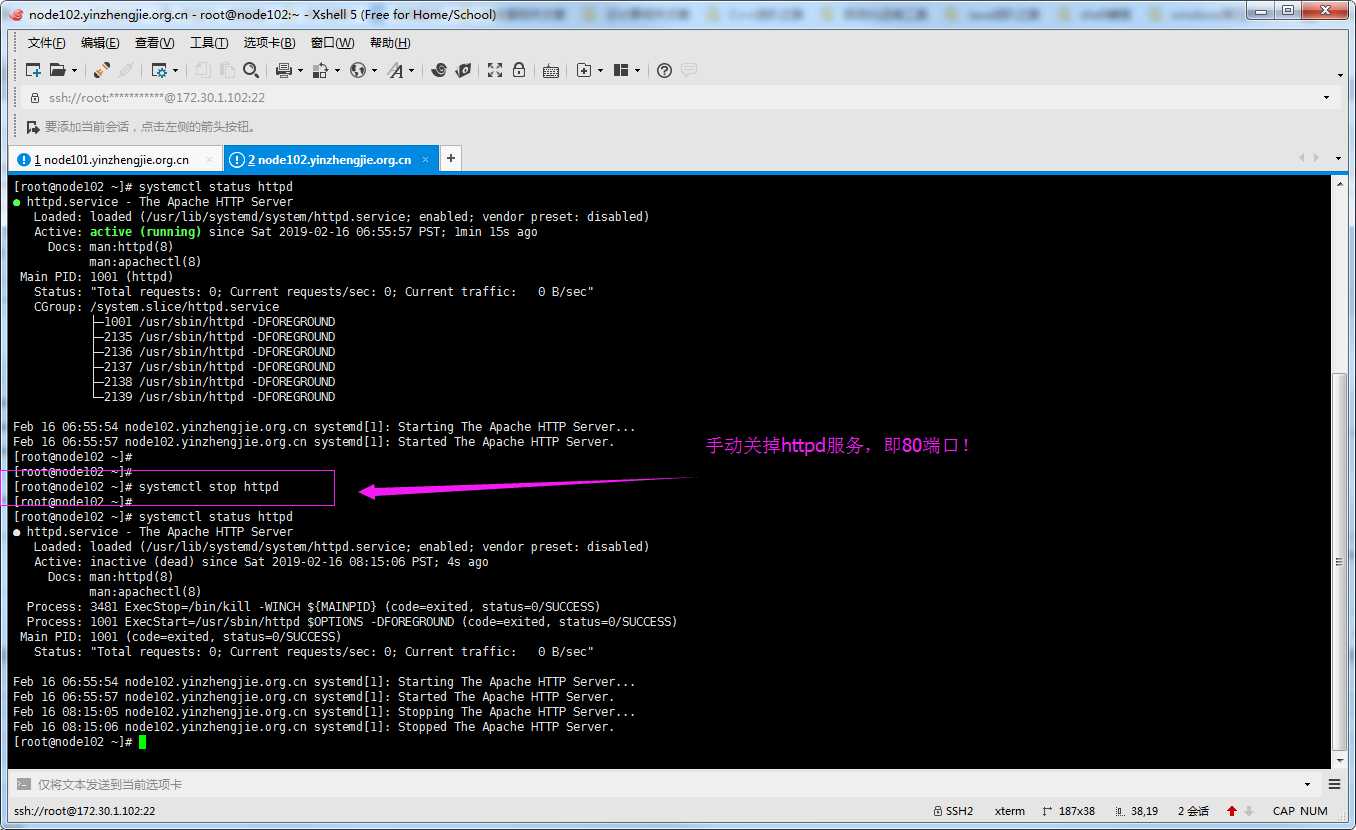Click the toolbar overflow arrow at right edge

pos(1340,75)
